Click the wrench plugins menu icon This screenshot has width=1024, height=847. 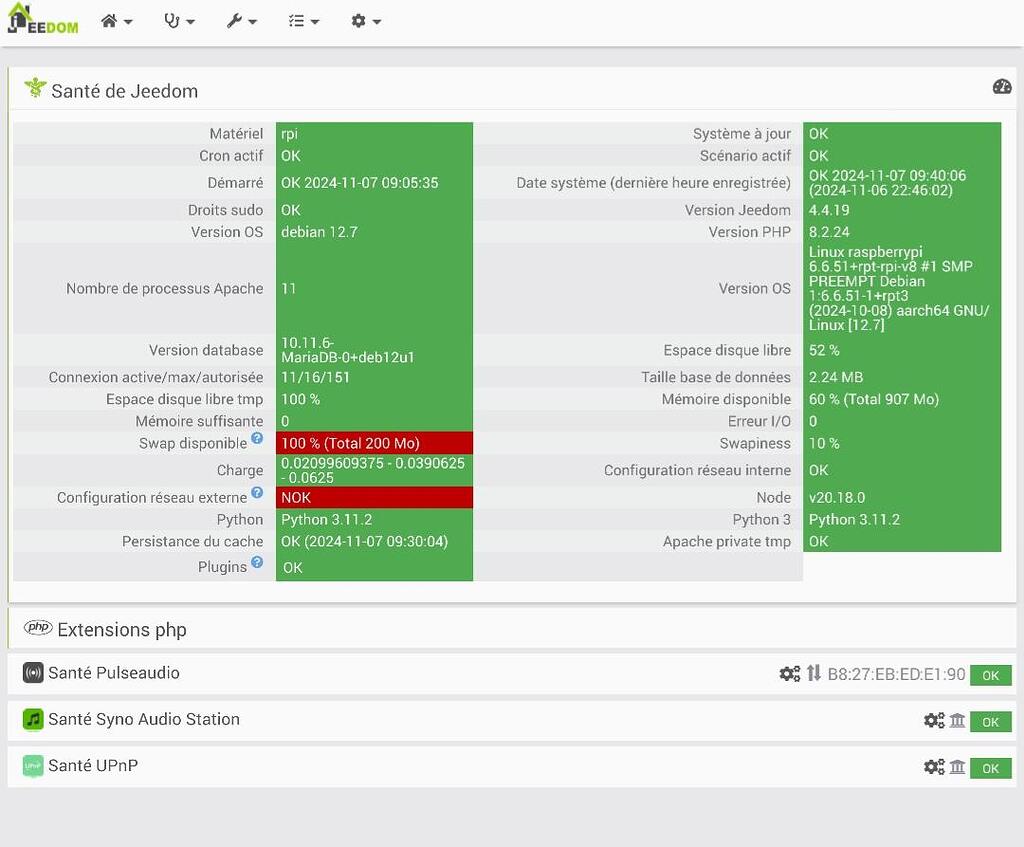[x=236, y=20]
